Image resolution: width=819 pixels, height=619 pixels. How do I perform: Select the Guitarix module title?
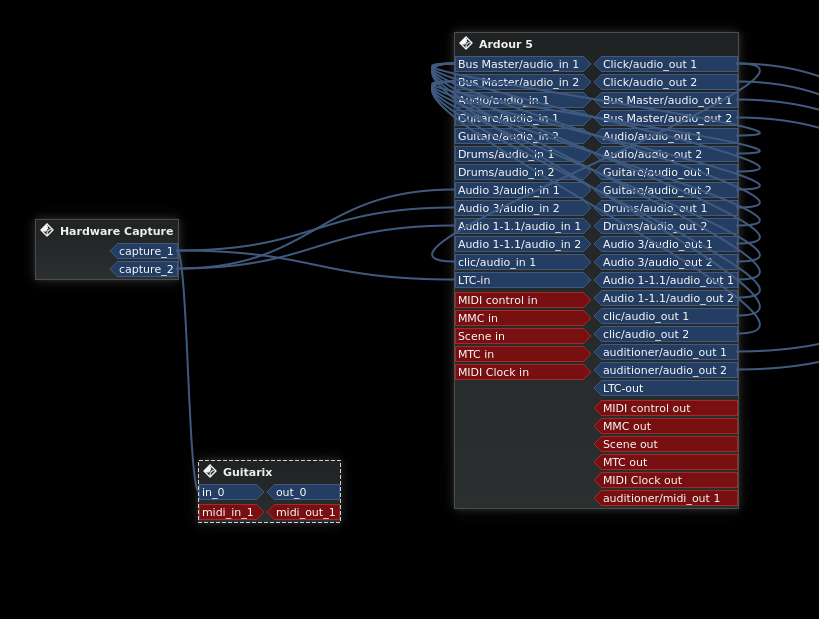tap(248, 472)
